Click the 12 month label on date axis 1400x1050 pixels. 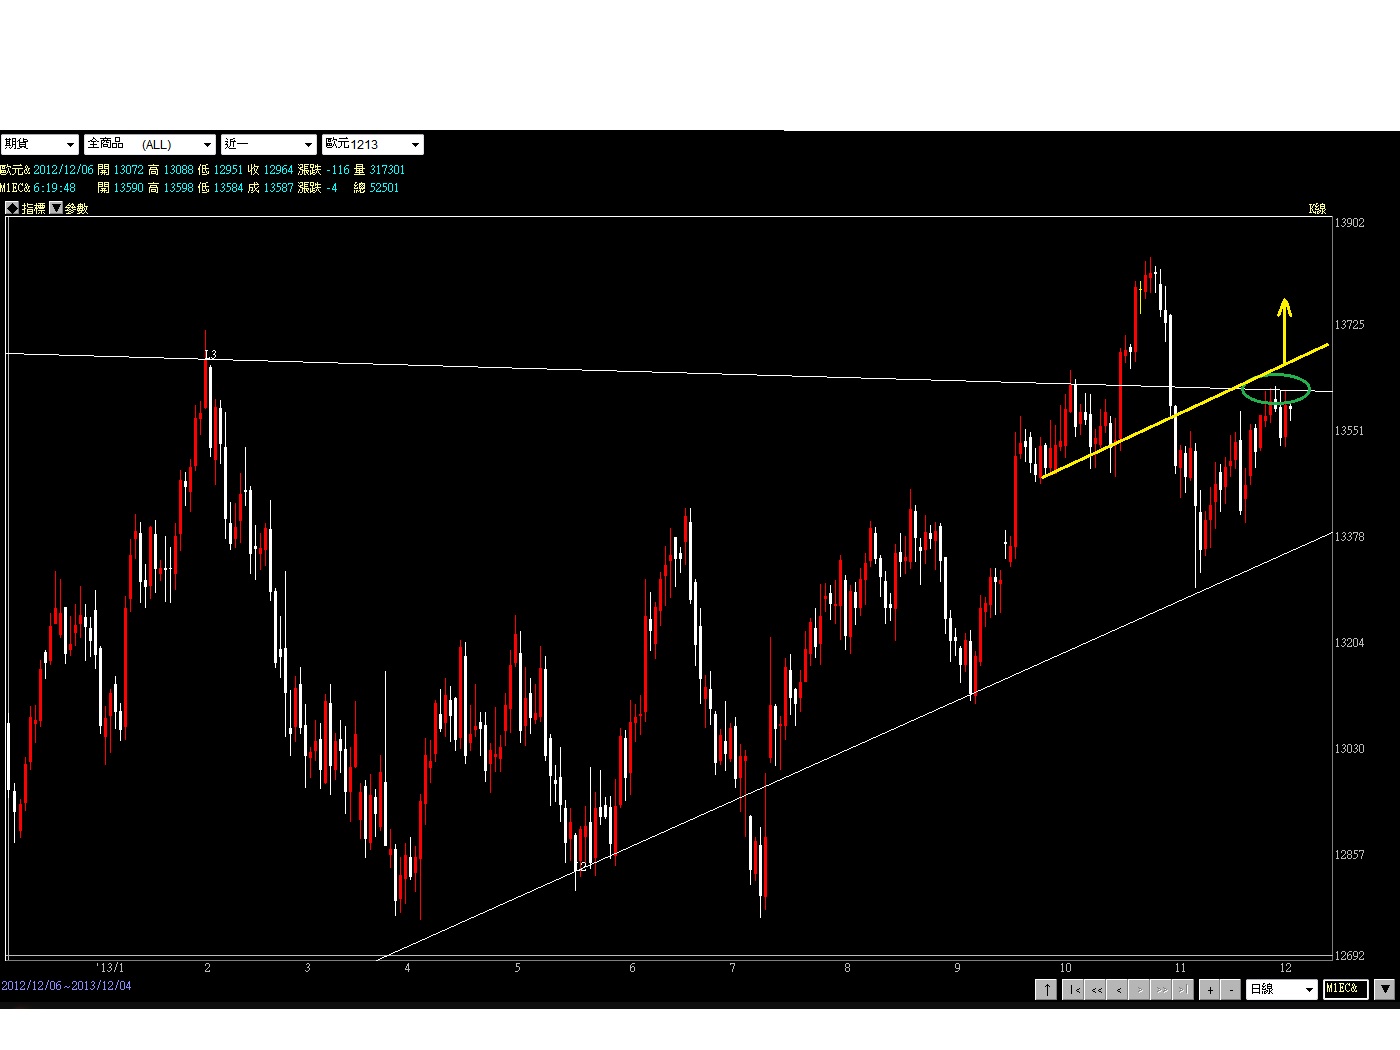[x=1285, y=968]
